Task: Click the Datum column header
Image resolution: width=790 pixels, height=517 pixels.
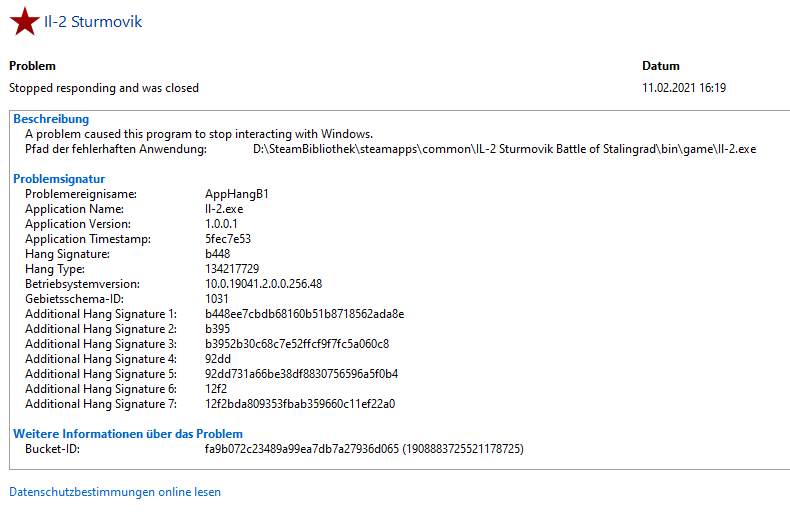Action: click(x=661, y=66)
